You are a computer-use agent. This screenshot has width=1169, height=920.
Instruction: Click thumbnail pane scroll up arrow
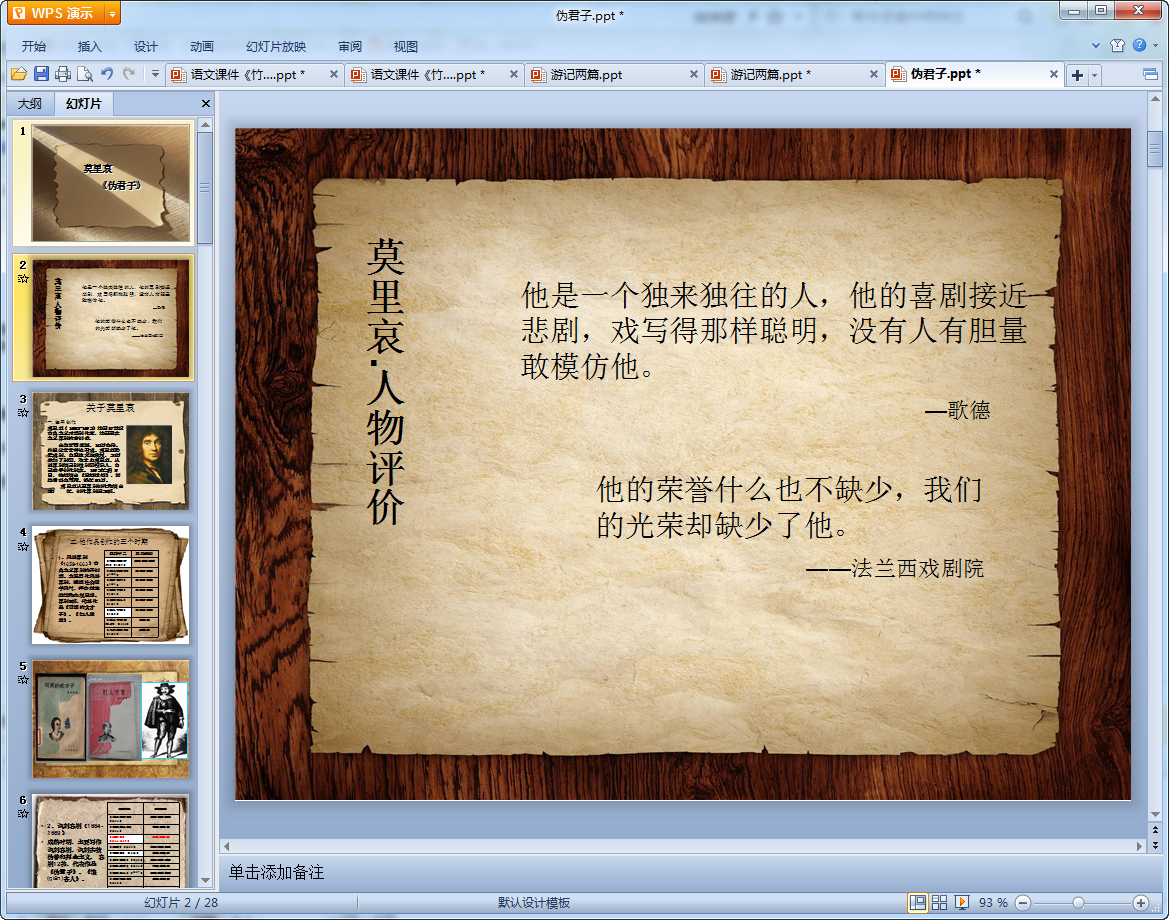coord(205,124)
